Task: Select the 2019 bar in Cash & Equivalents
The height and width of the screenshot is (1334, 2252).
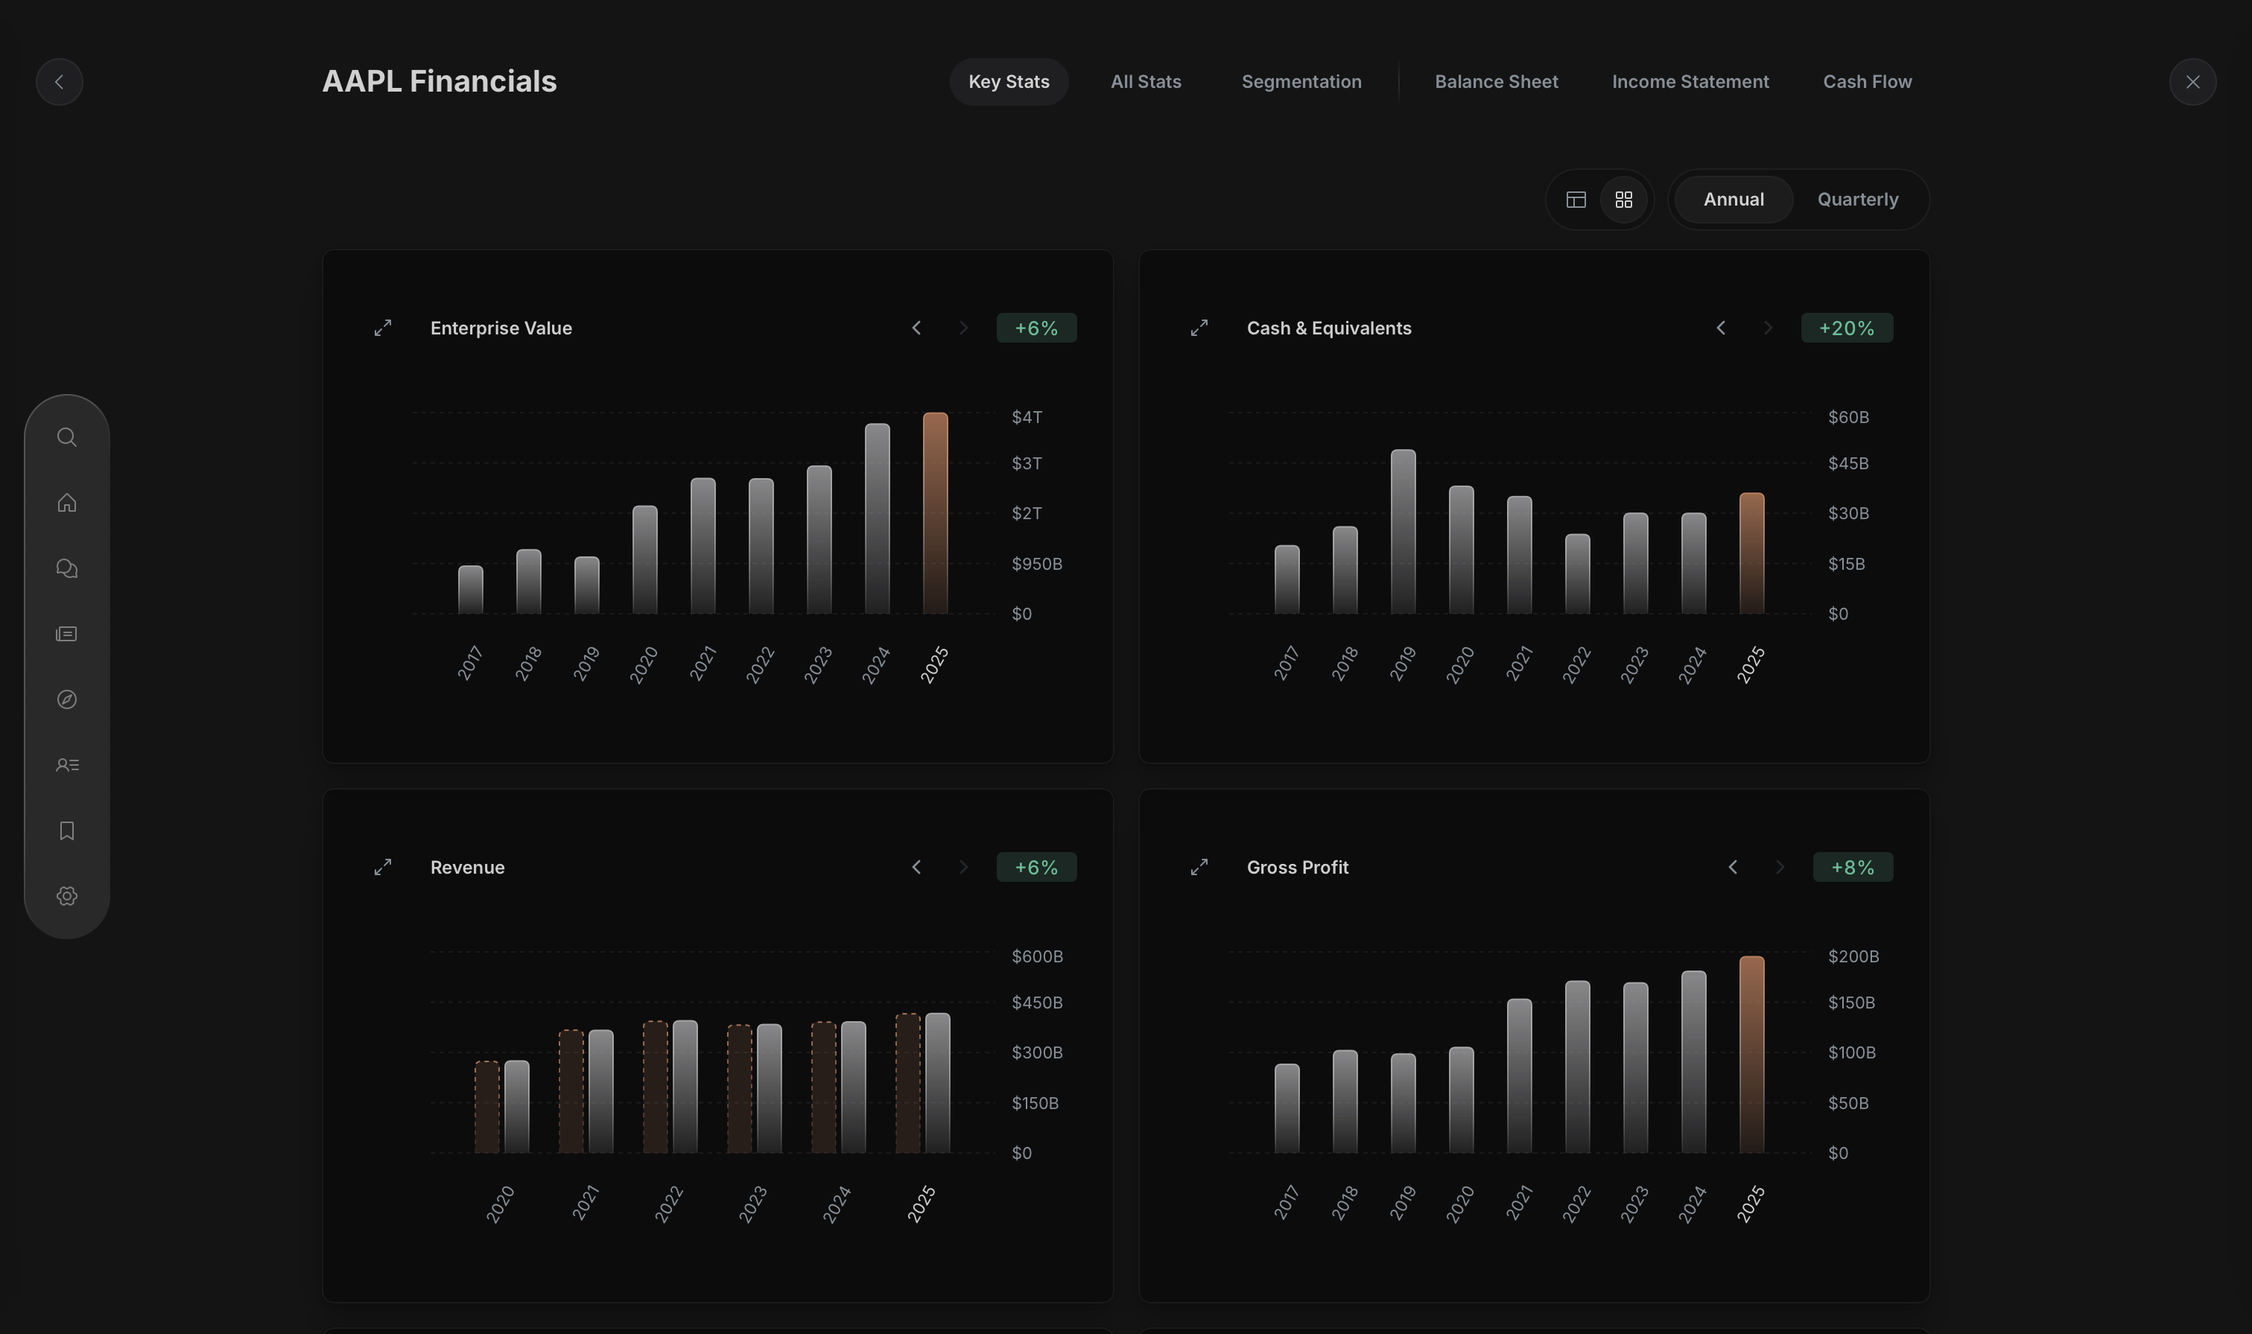Action: [x=1403, y=531]
